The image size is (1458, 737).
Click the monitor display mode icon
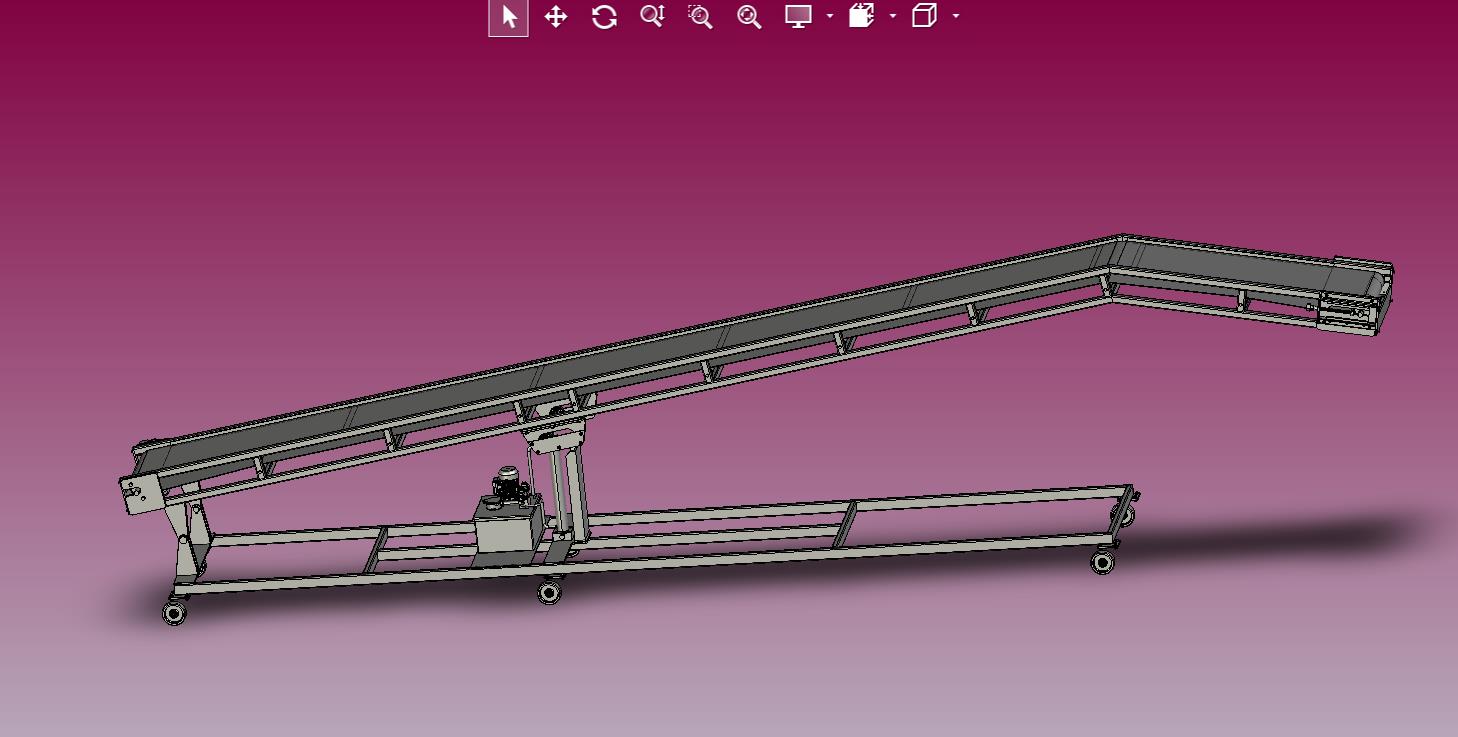tap(798, 16)
